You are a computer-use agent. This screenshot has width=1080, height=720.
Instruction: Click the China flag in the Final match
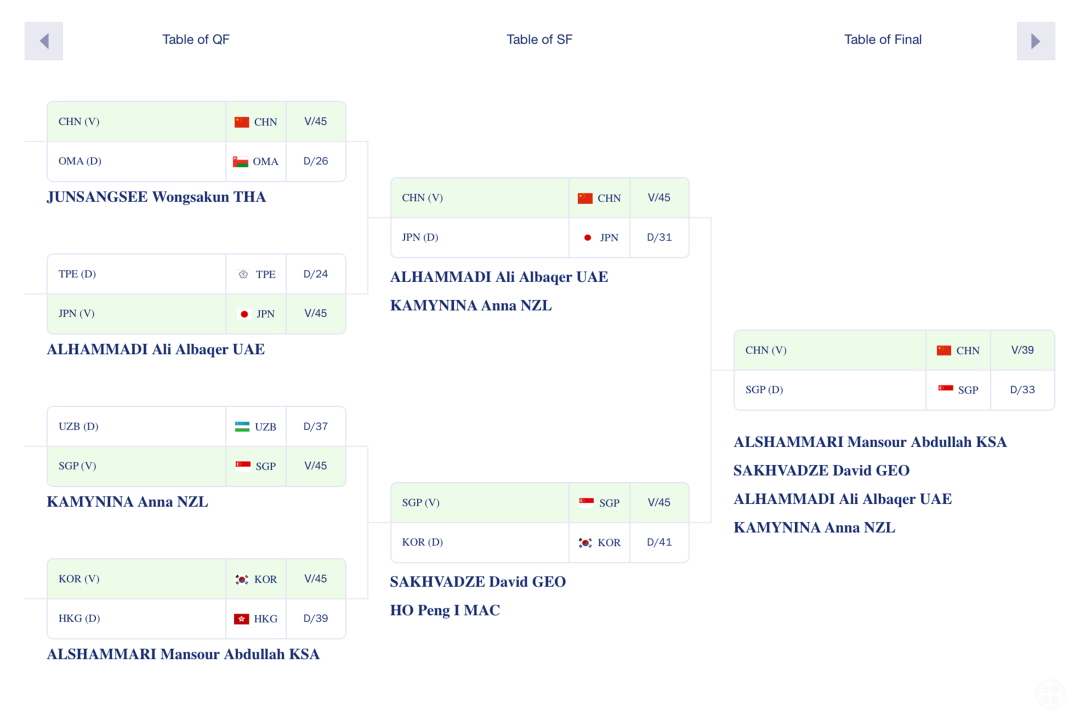click(x=944, y=350)
